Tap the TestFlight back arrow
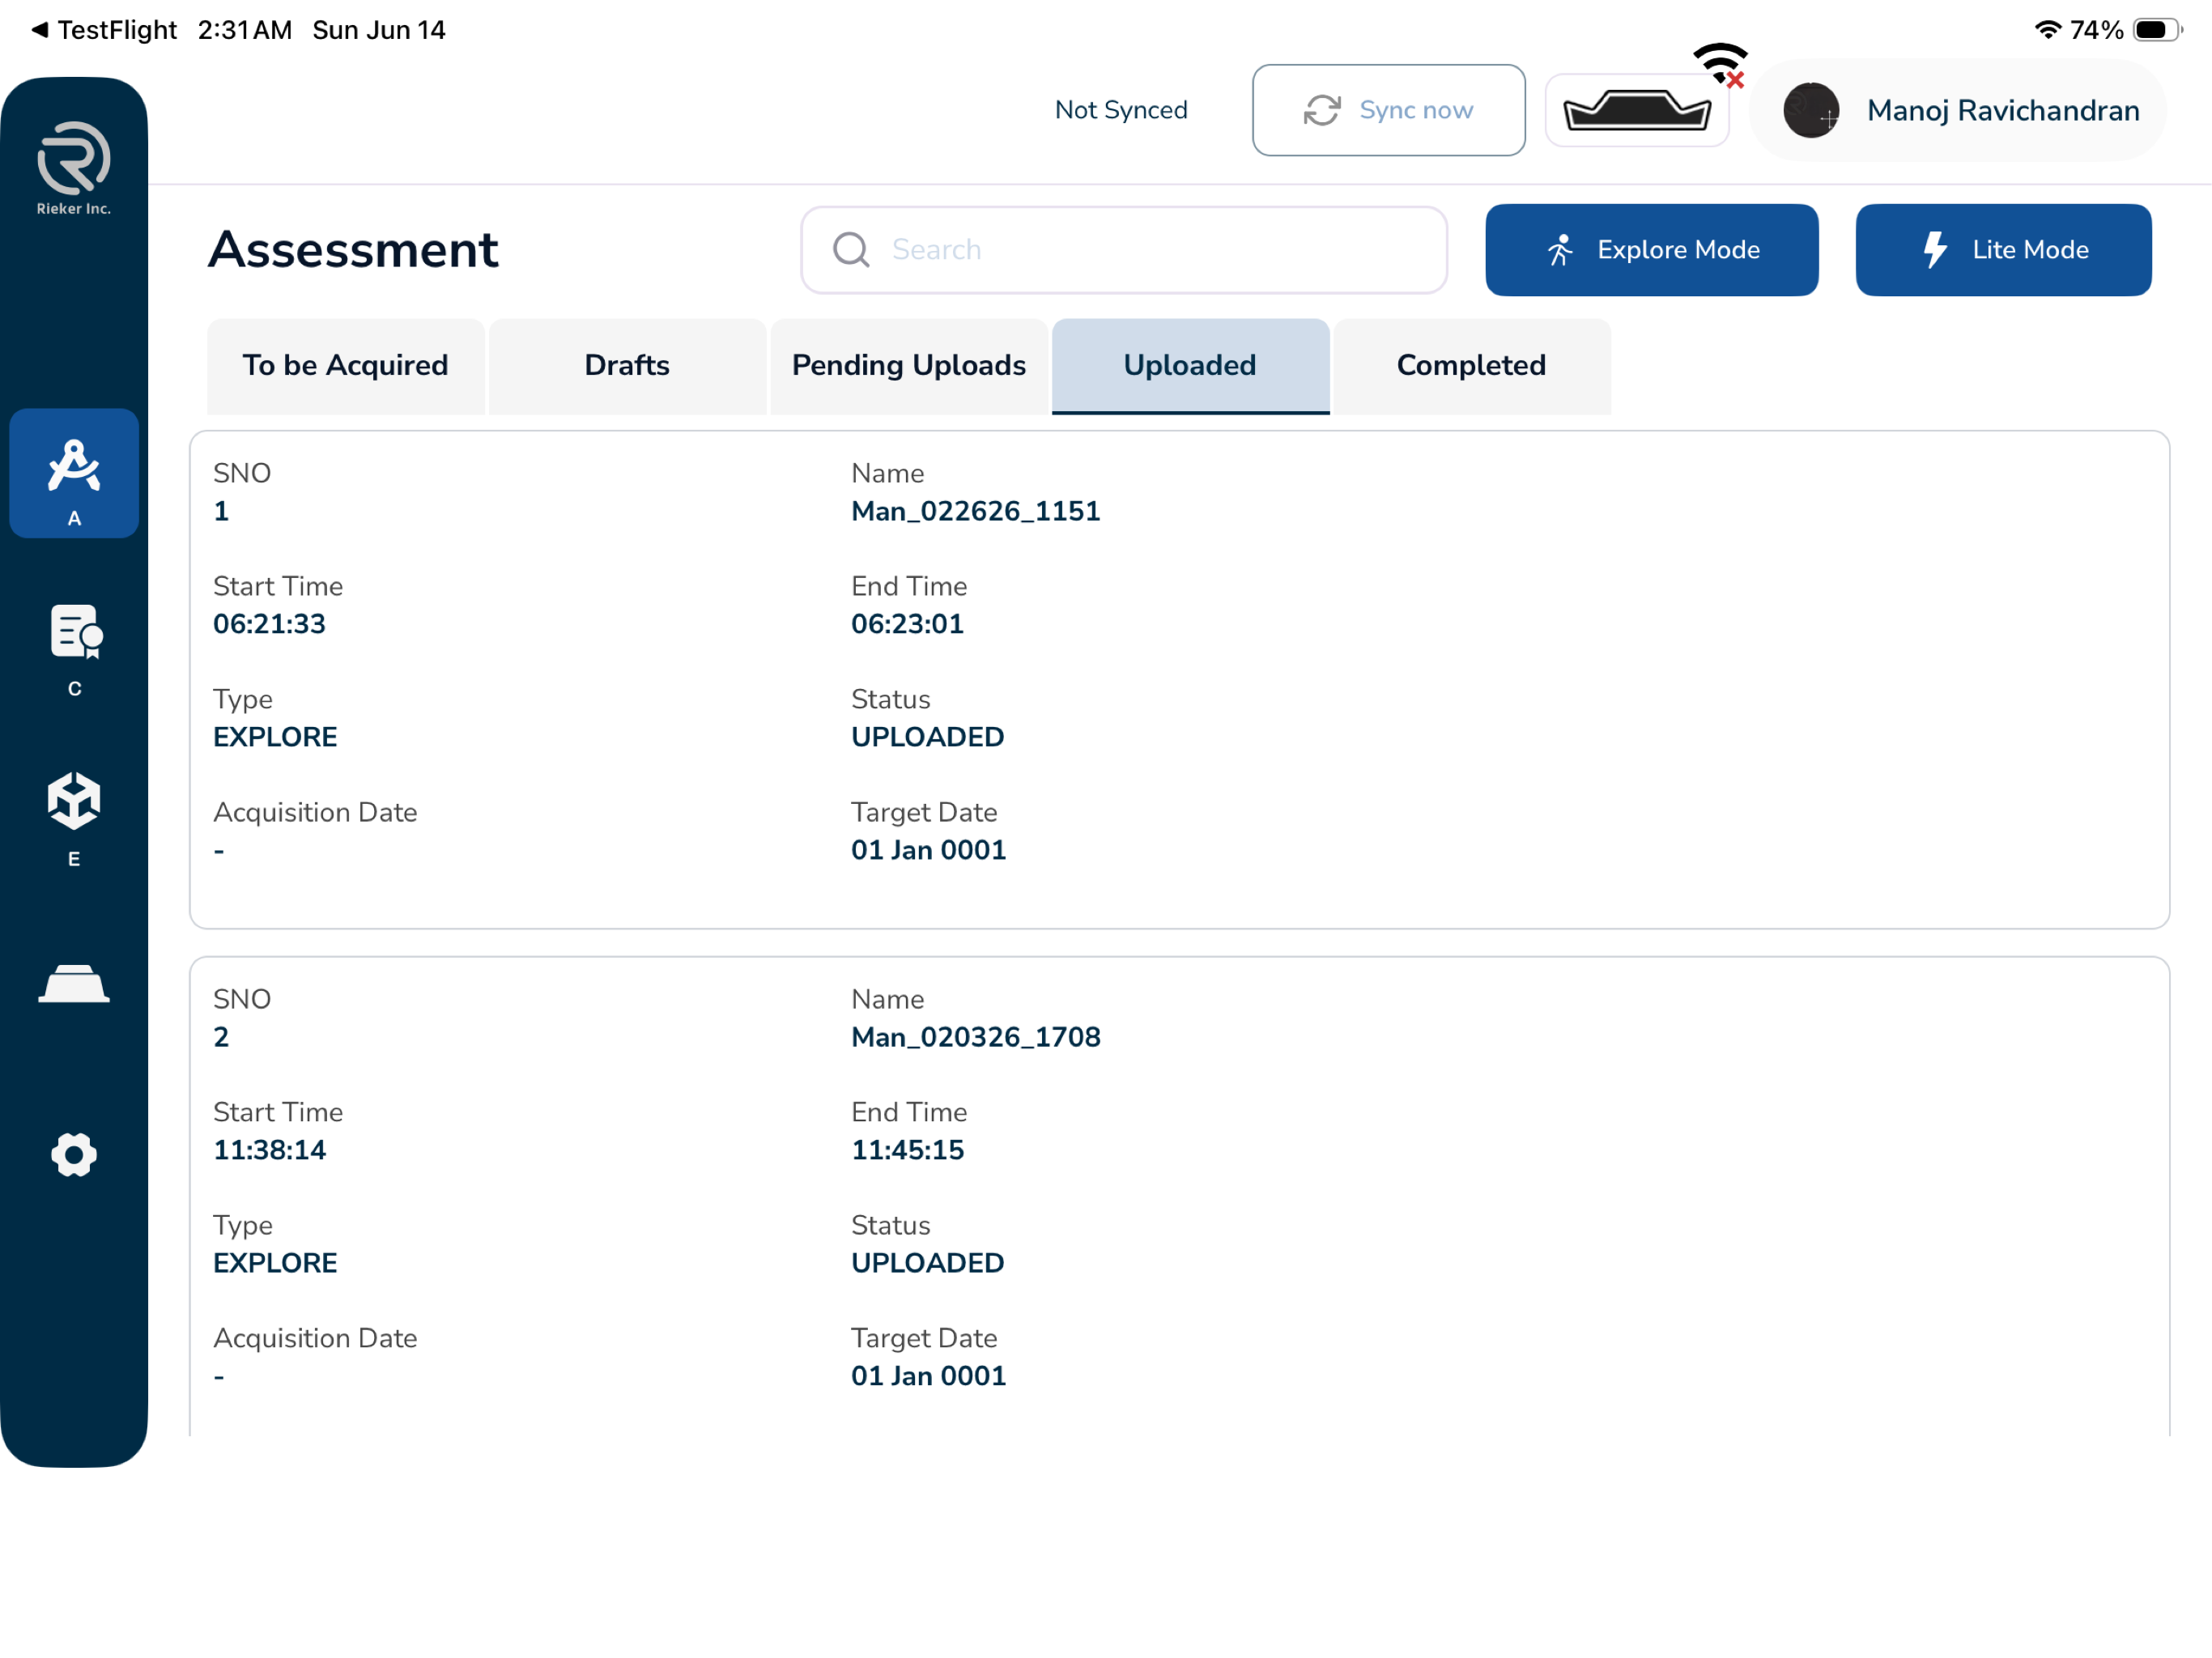Screen dimensions: 2212x1658 point(40,29)
